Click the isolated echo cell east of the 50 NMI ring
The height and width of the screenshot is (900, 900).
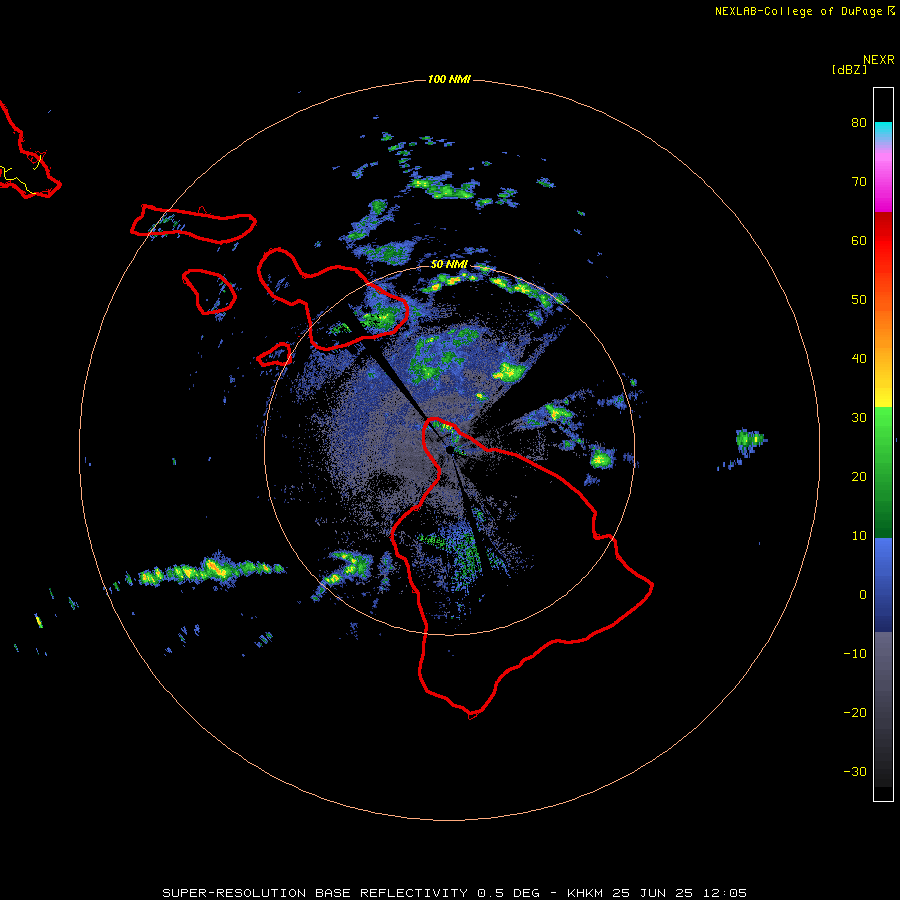[x=750, y=441]
